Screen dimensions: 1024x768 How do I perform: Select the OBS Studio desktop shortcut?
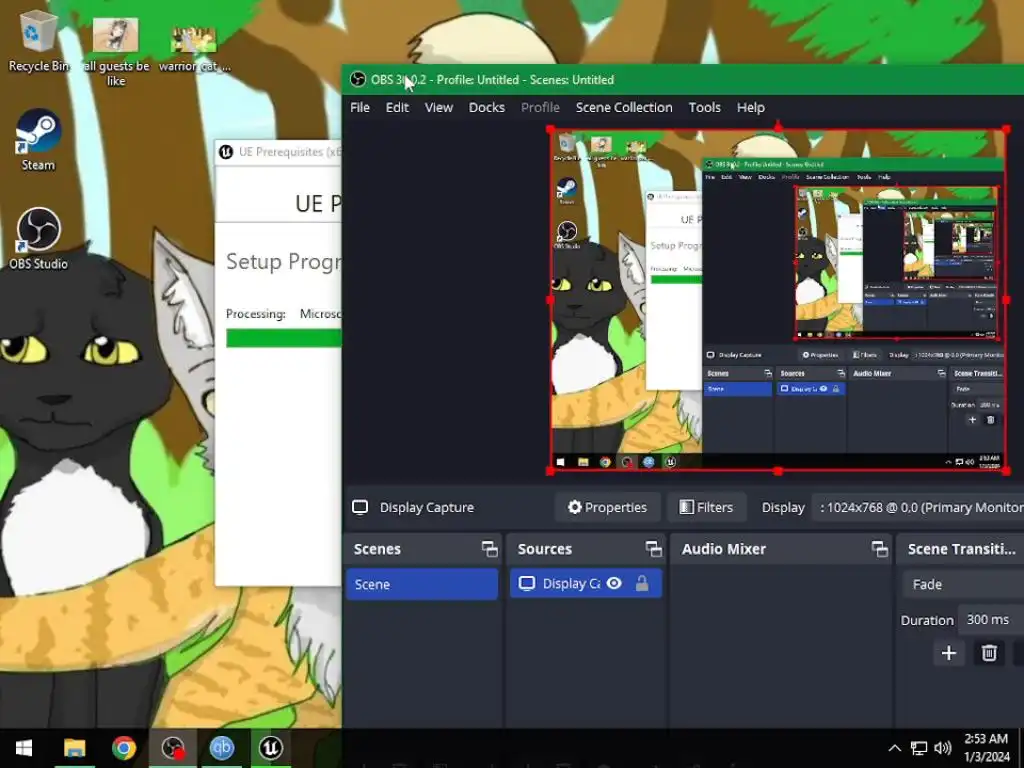pos(38,239)
